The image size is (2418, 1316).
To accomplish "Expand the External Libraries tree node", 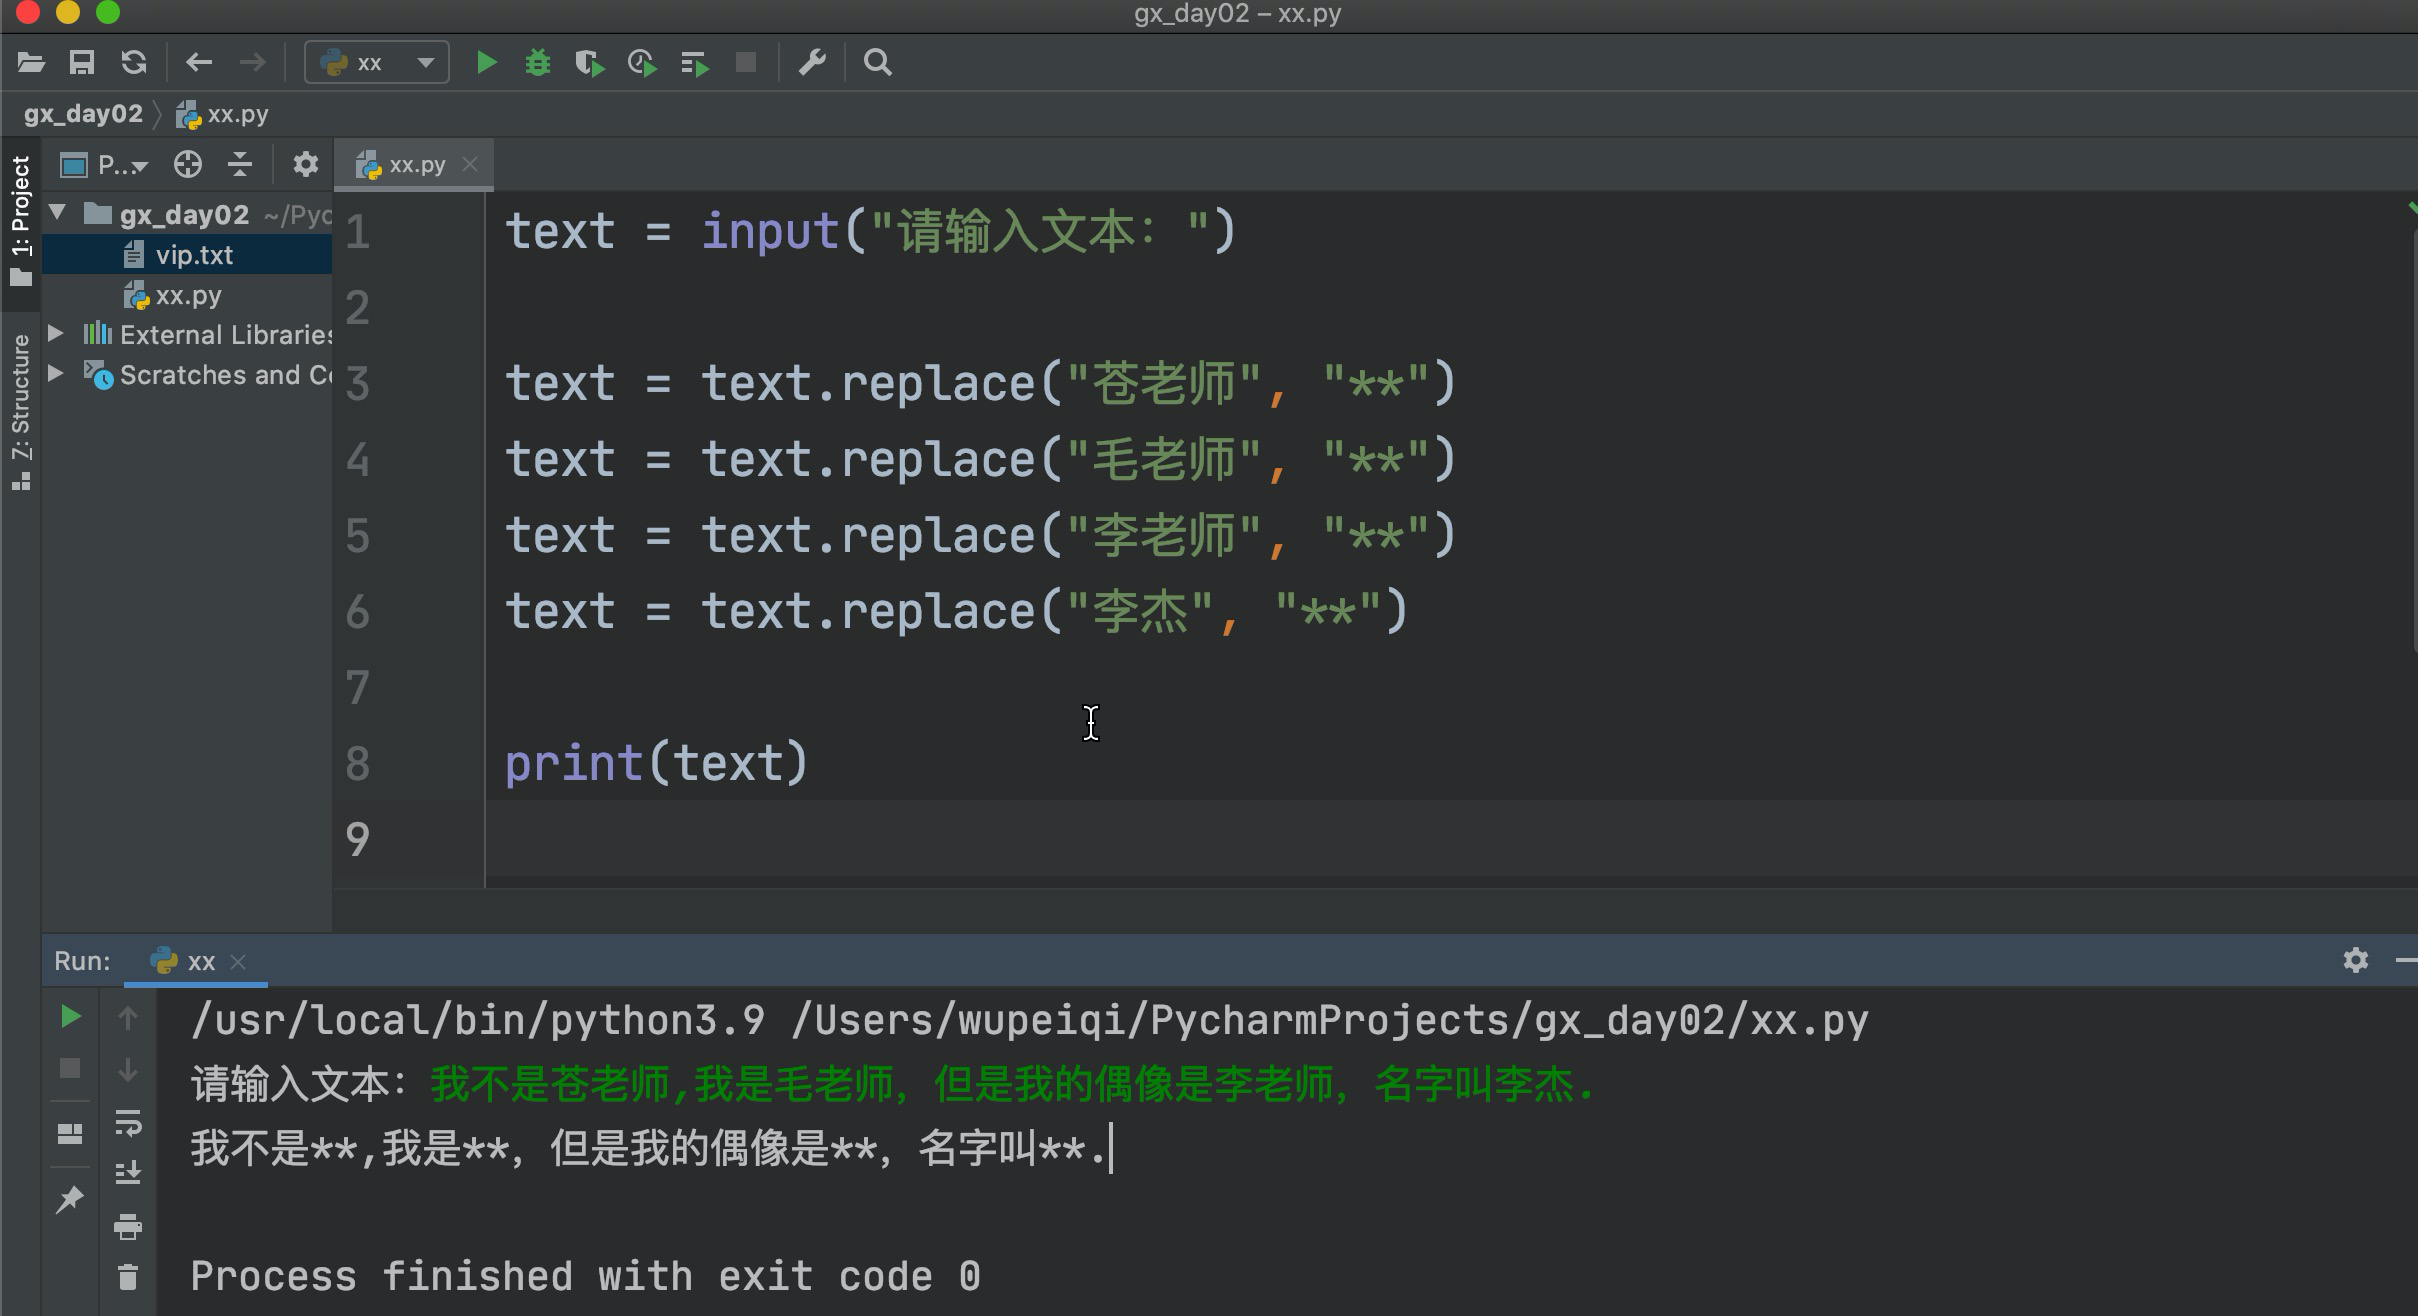I will [57, 333].
